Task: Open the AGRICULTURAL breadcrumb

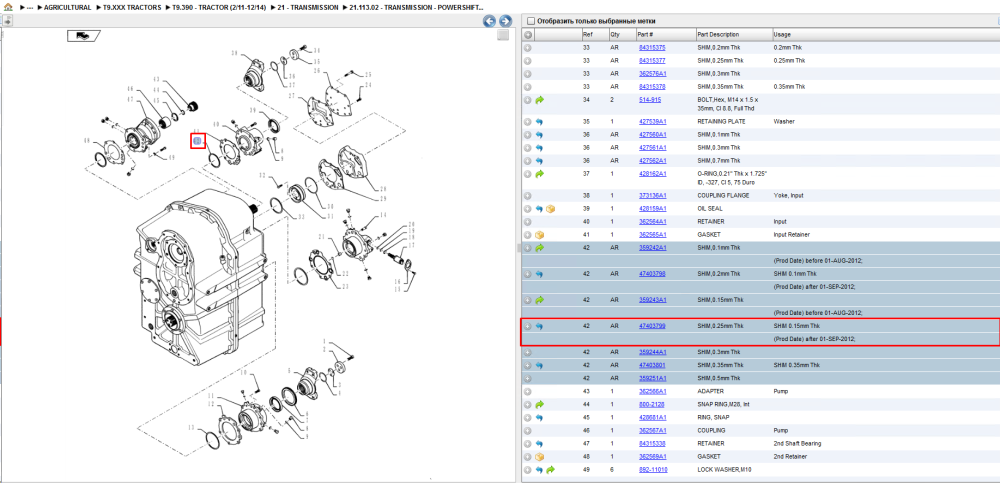Action: [67, 7]
